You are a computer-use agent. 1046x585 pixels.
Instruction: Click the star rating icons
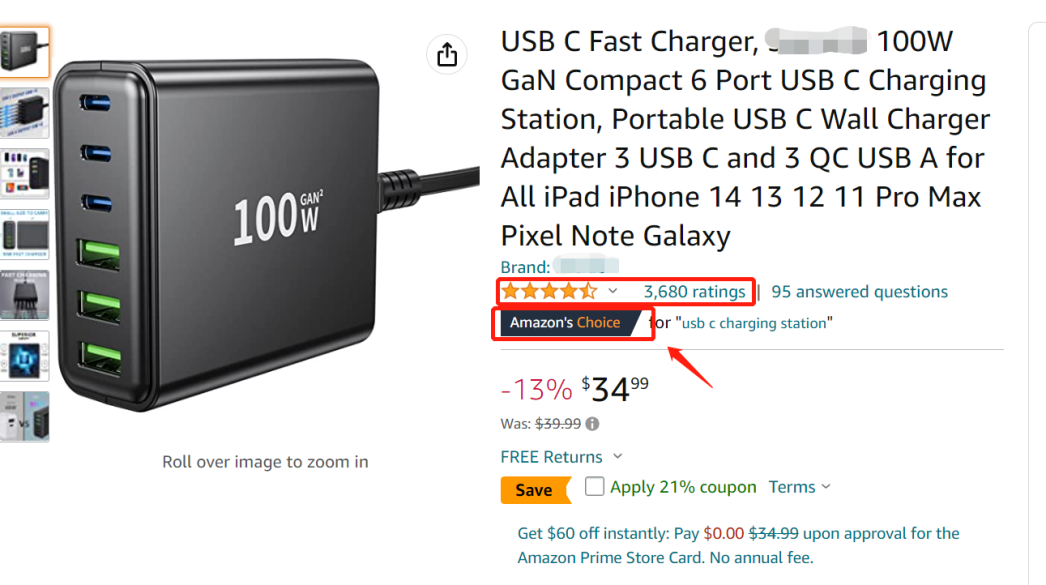549,292
